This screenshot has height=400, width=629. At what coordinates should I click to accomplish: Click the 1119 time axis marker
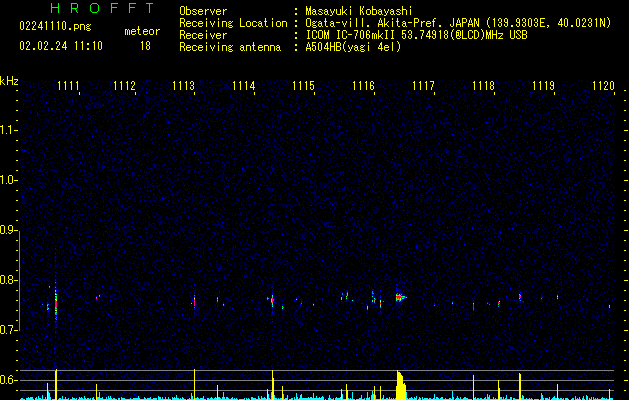click(x=543, y=86)
